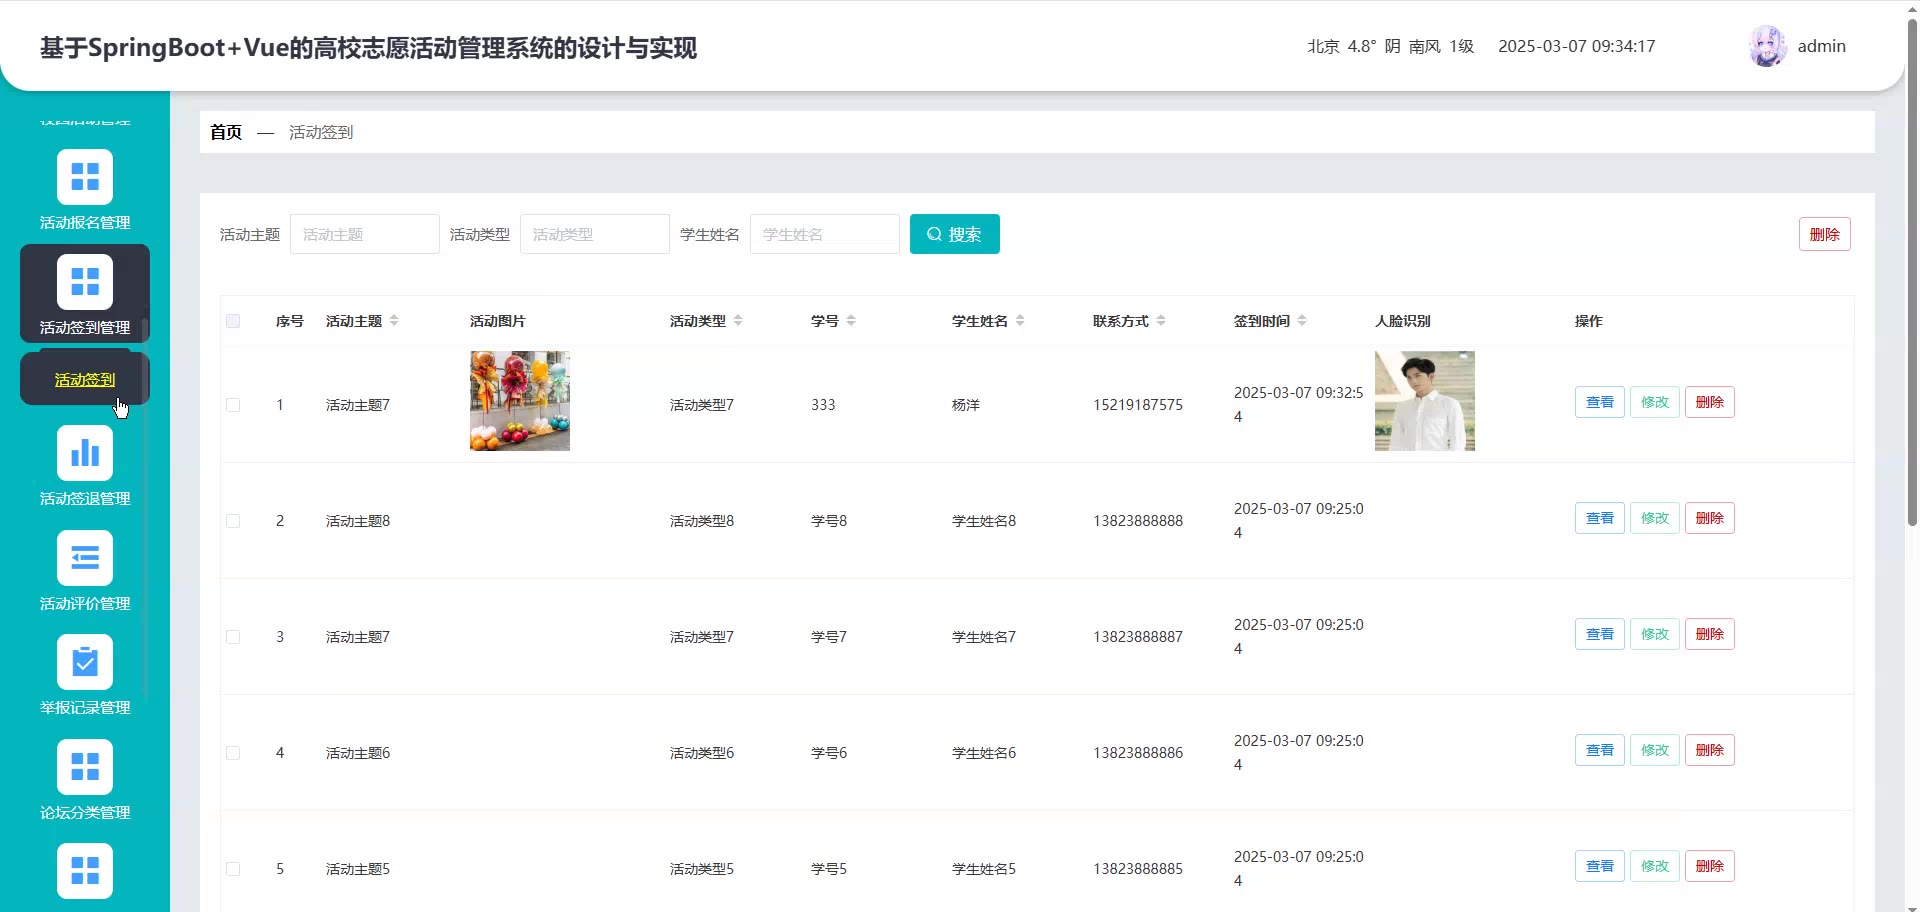Click 活动评价管理 menu label
Viewport: 1920px width, 912px height.
point(85,603)
